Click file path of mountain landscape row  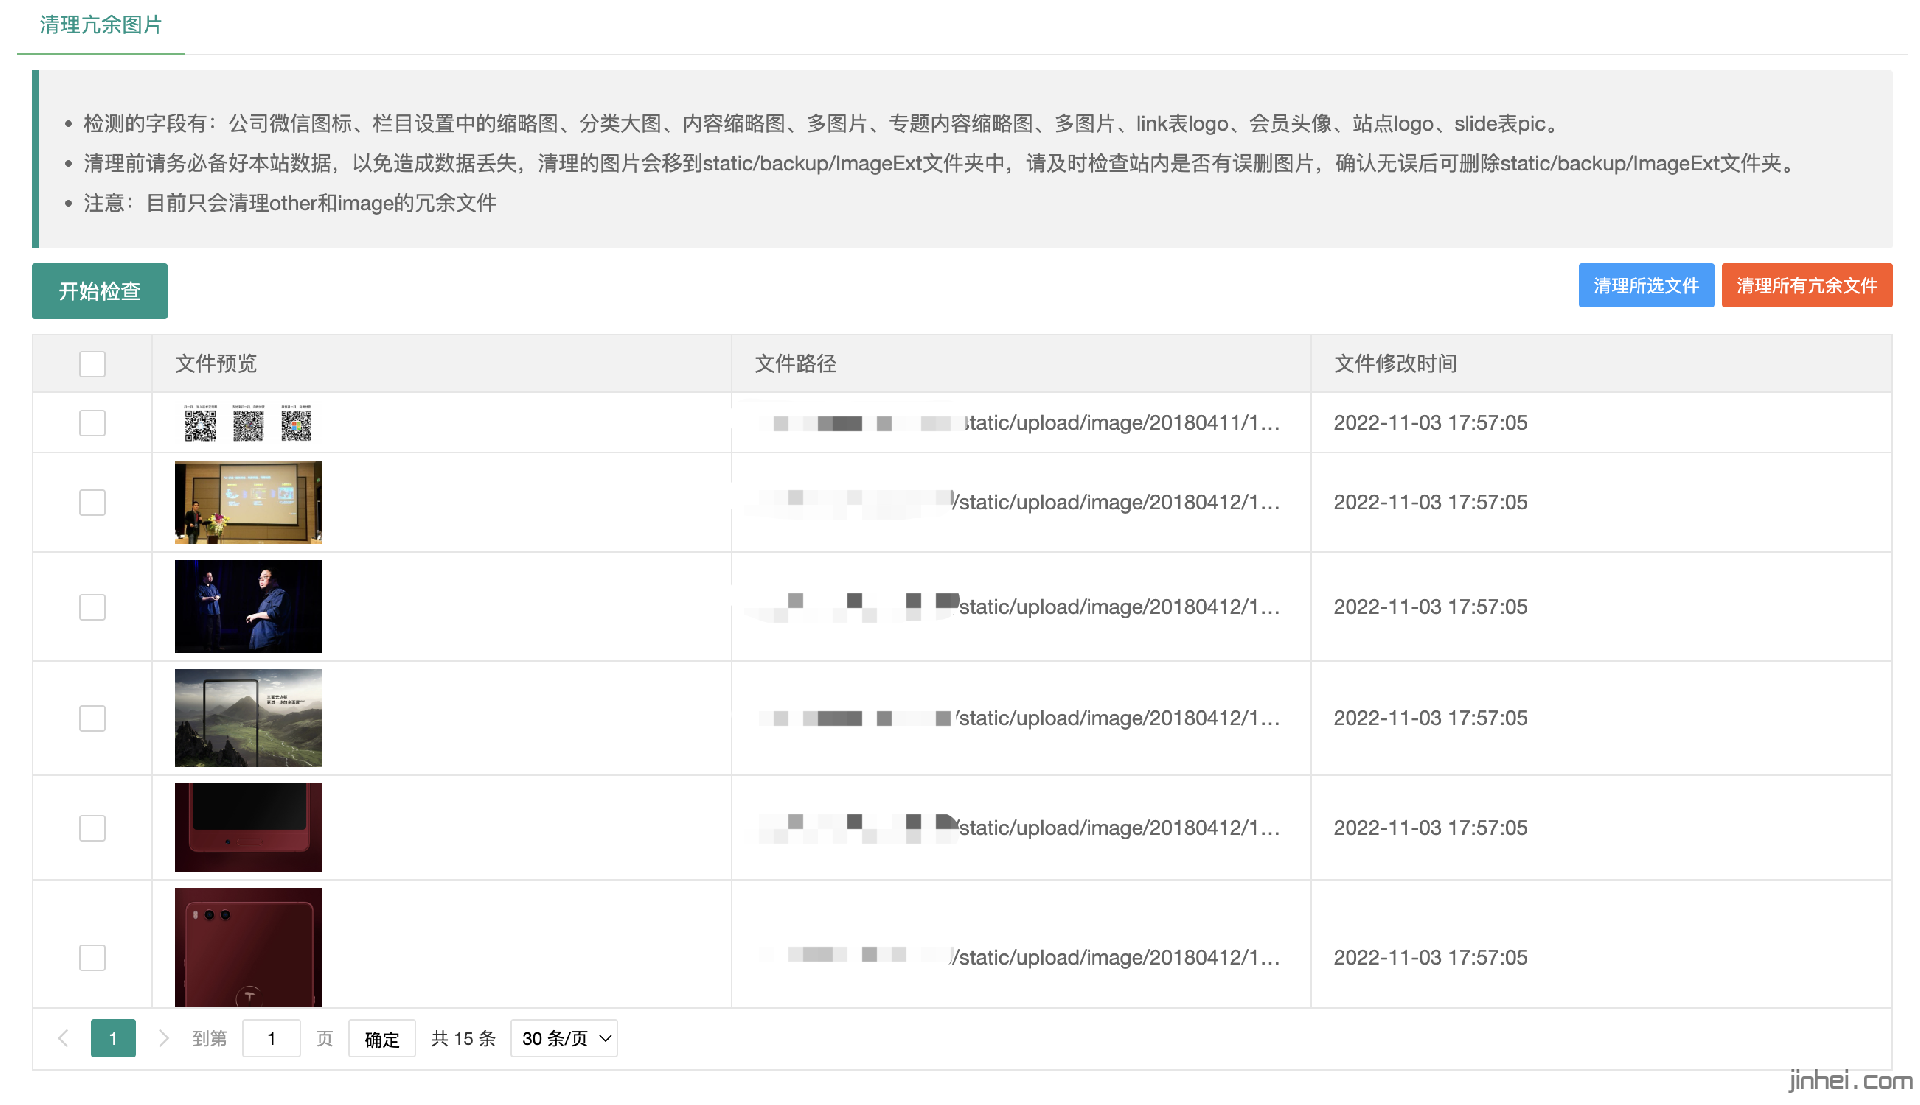pos(1020,718)
